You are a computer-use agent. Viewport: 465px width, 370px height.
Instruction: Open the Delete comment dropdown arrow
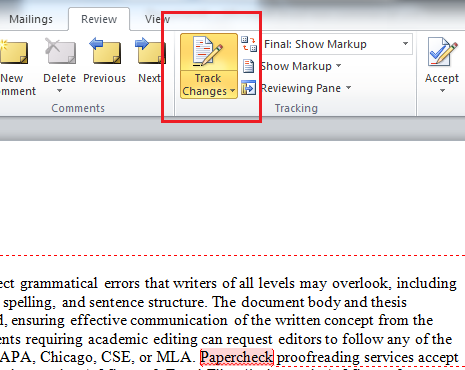click(59, 91)
